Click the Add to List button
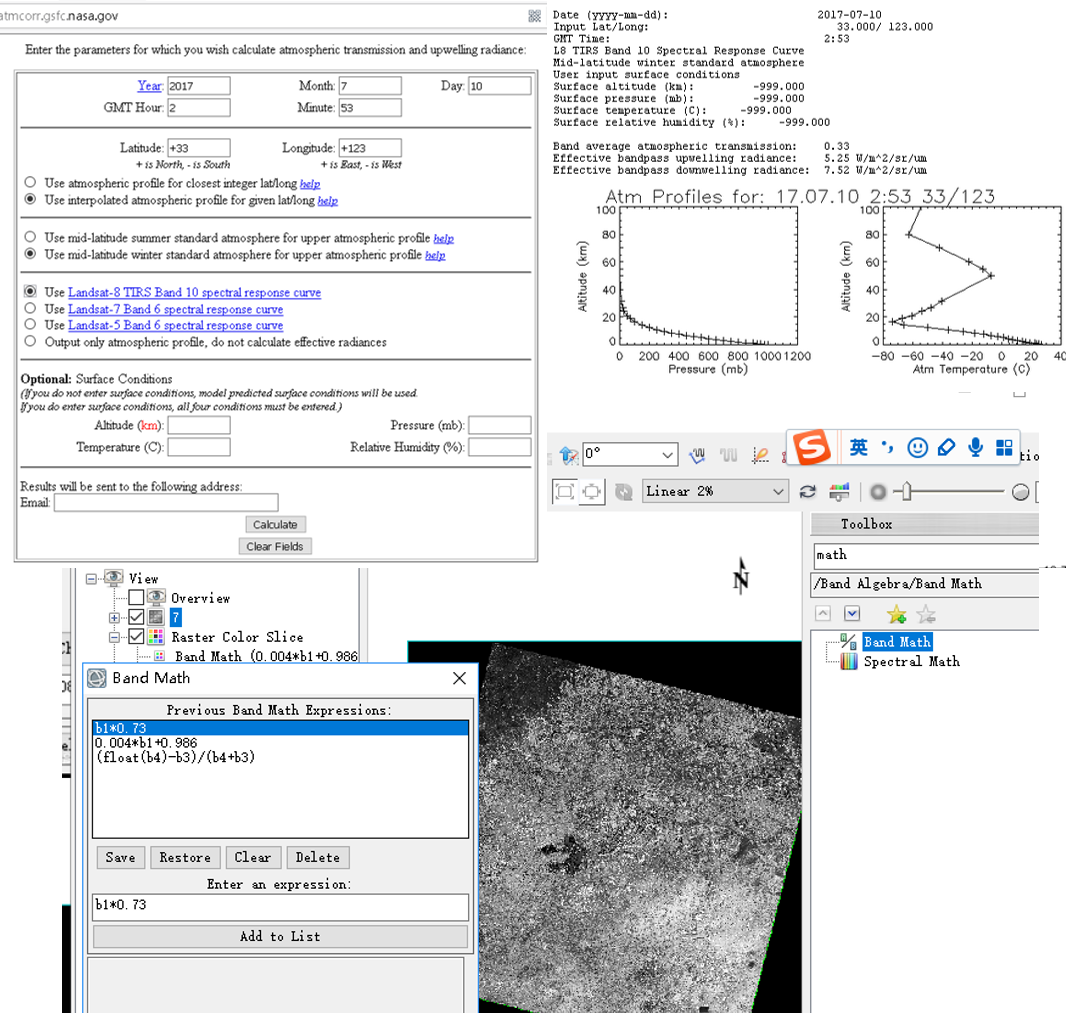This screenshot has height=1013, width=1066. (280, 936)
